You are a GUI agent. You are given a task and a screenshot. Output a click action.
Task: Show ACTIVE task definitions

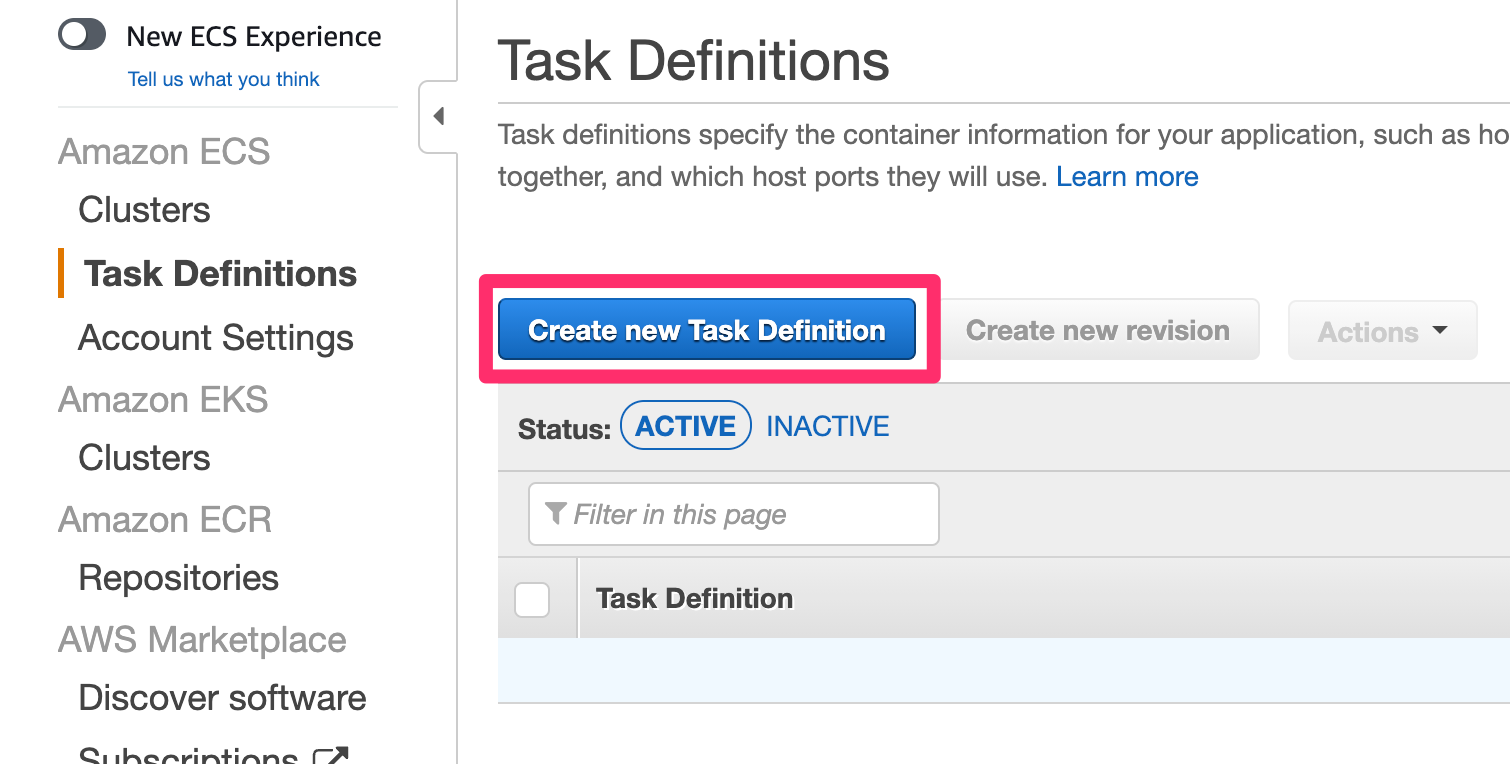pos(686,424)
